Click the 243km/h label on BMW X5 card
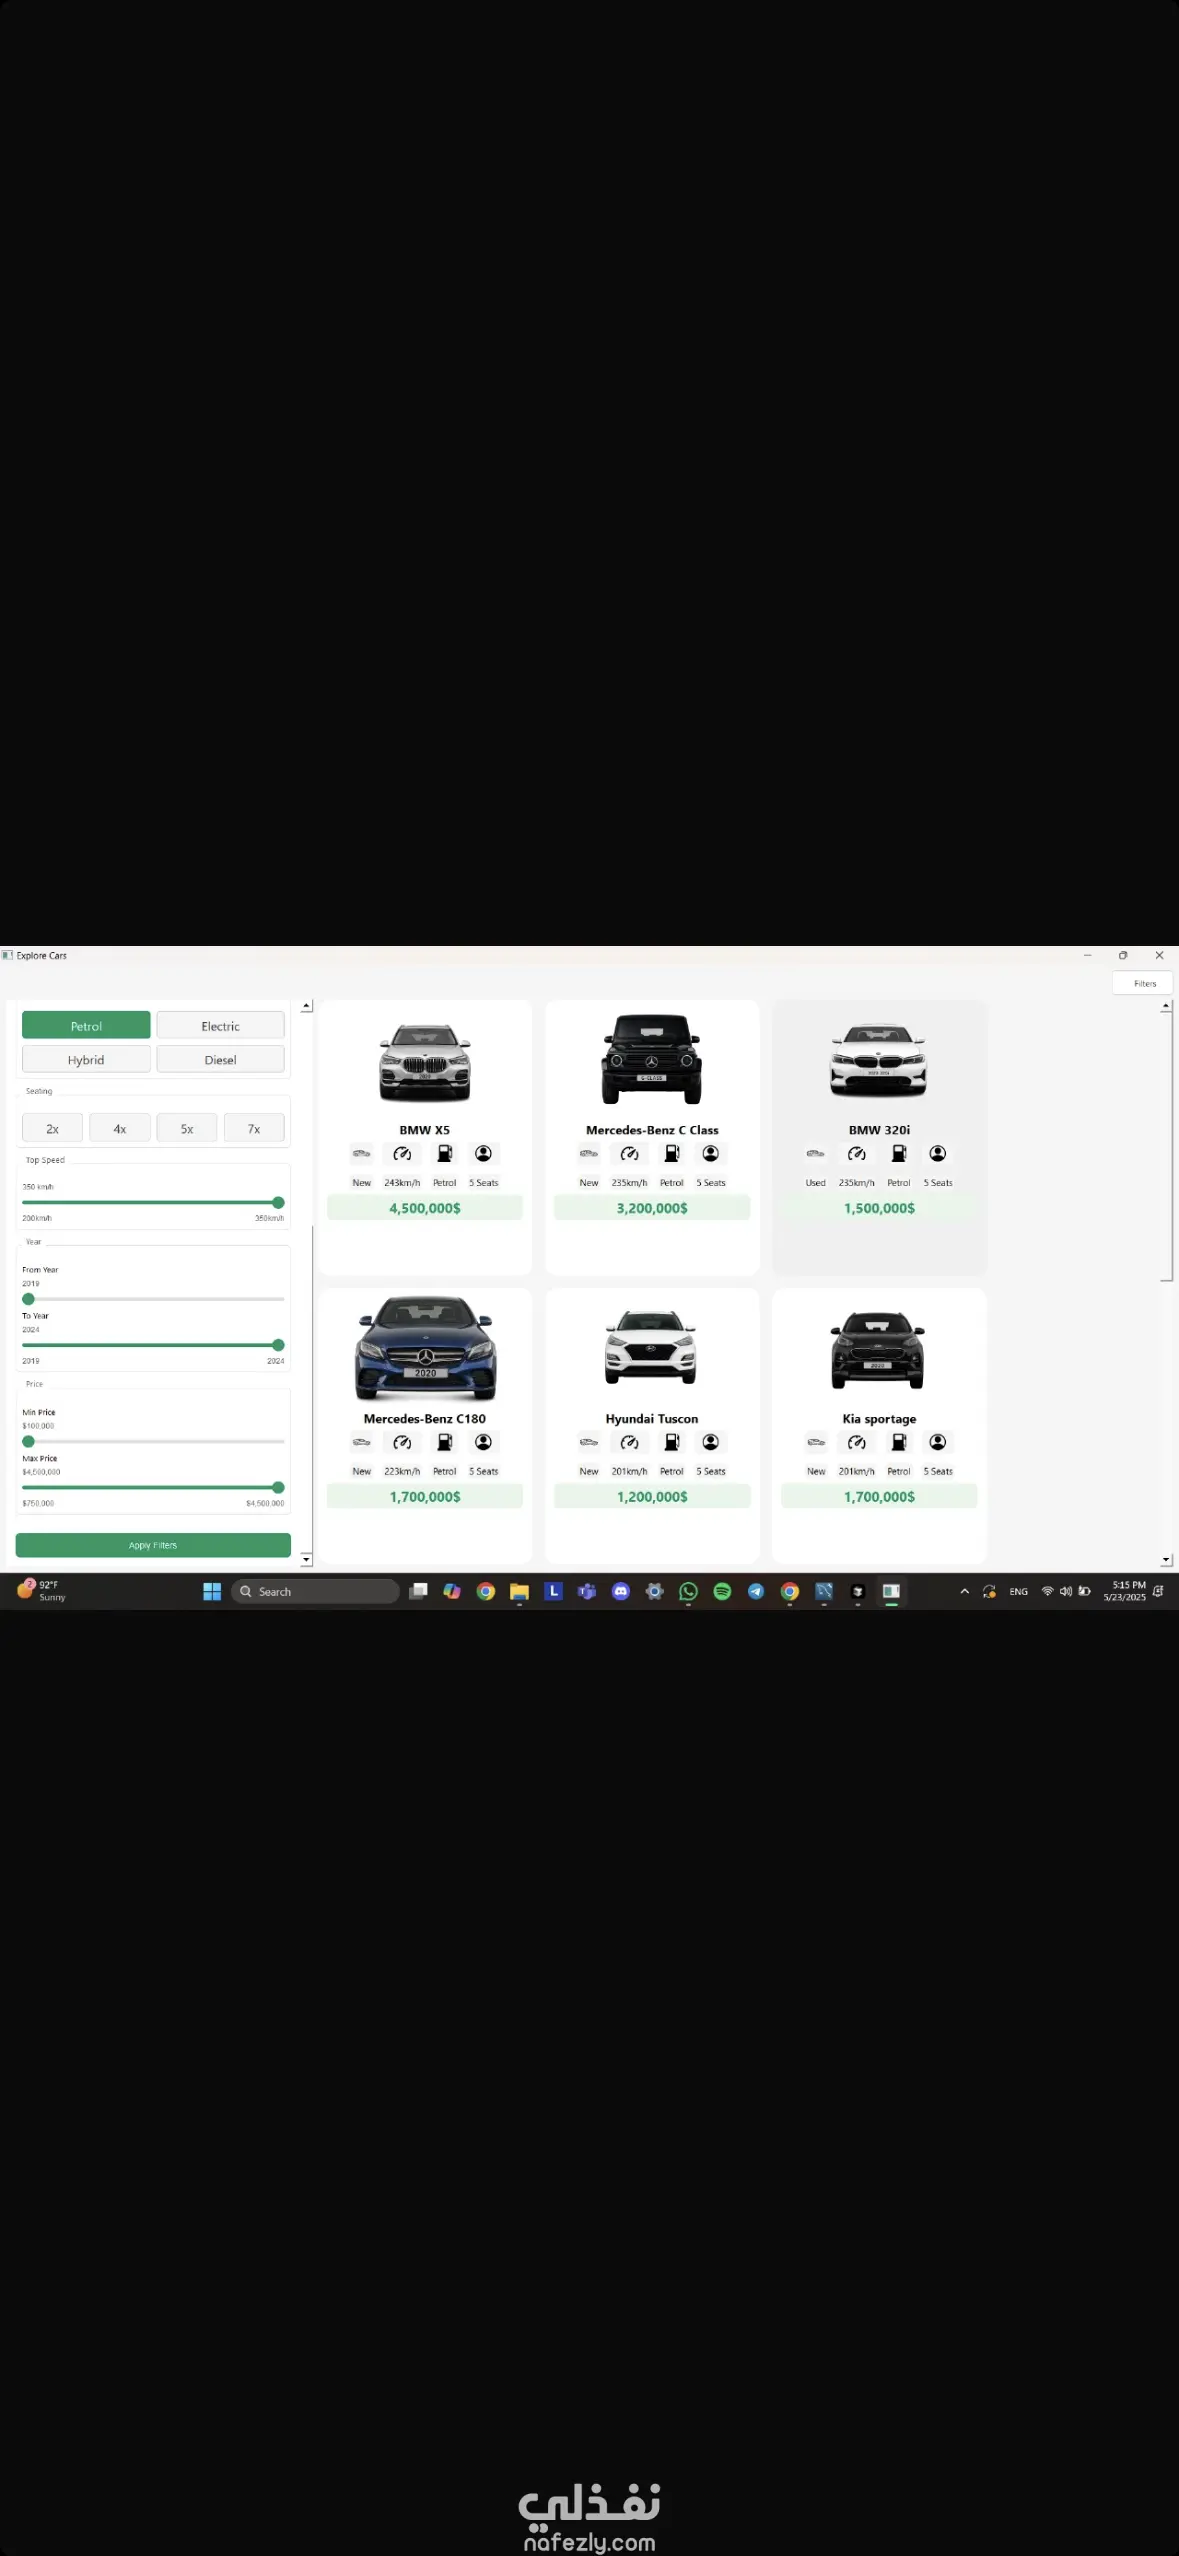Viewport: 1179px width, 2556px height. pyautogui.click(x=402, y=1183)
